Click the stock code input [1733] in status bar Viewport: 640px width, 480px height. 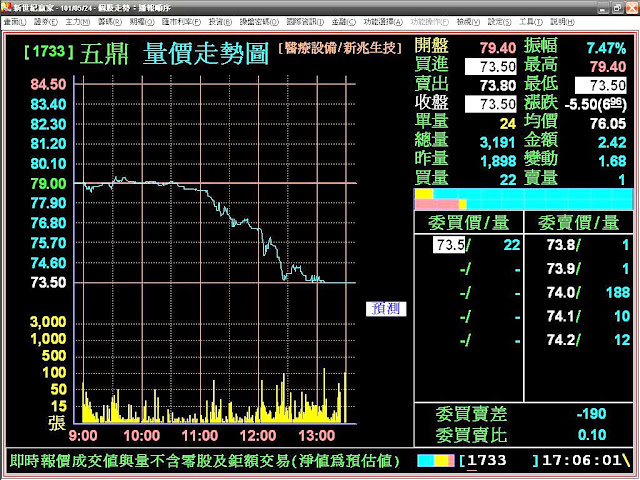click(499, 461)
